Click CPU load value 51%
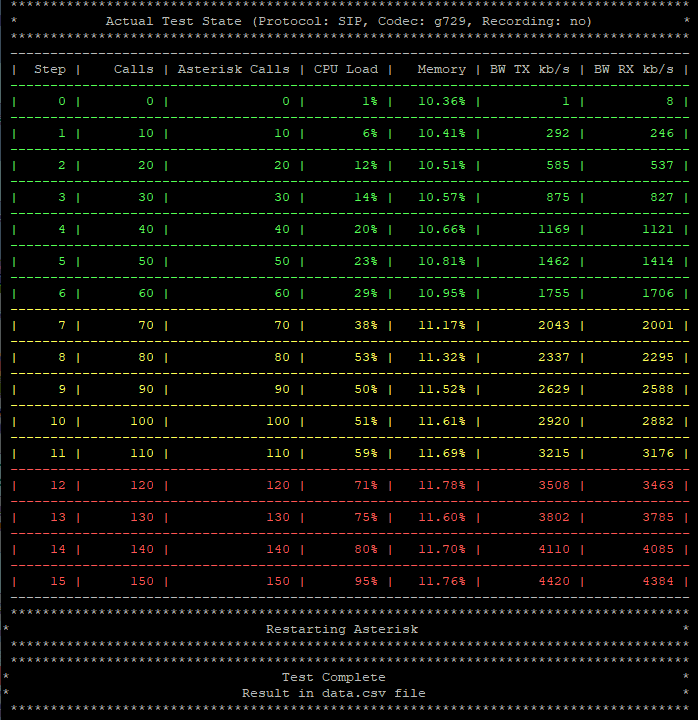 (x=366, y=421)
